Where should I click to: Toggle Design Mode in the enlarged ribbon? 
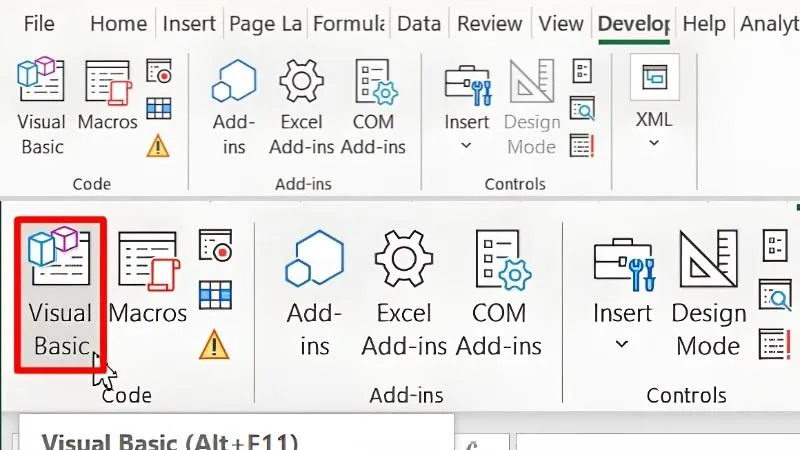tap(709, 293)
